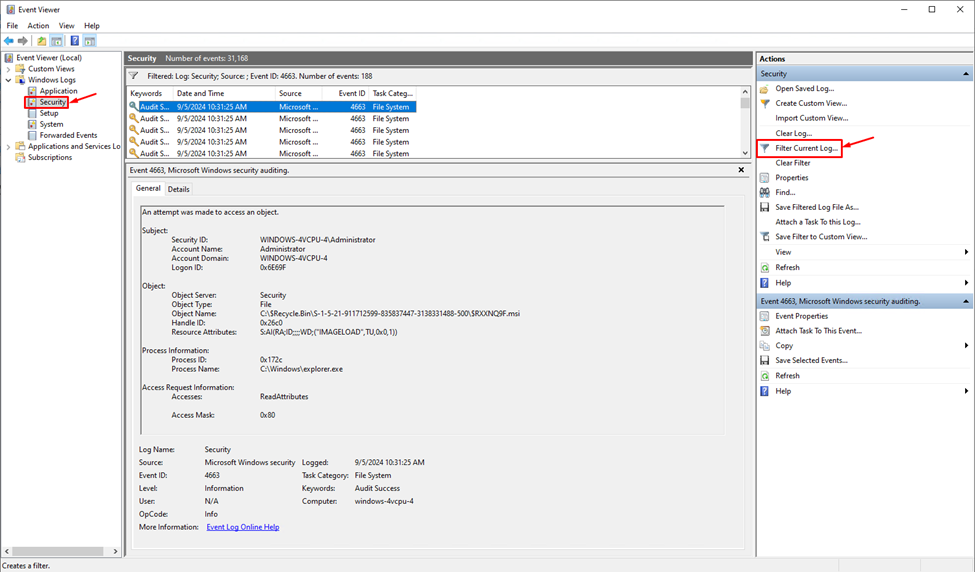Open Help submenu arrow under Event 4663 actions
Image resolution: width=975 pixels, height=572 pixels.
[x=966, y=391]
